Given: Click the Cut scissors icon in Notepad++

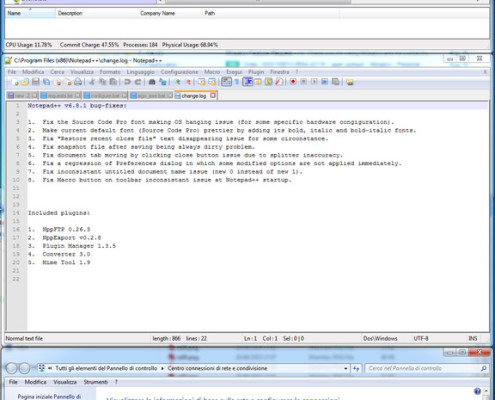Looking at the screenshot, I should [x=92, y=82].
